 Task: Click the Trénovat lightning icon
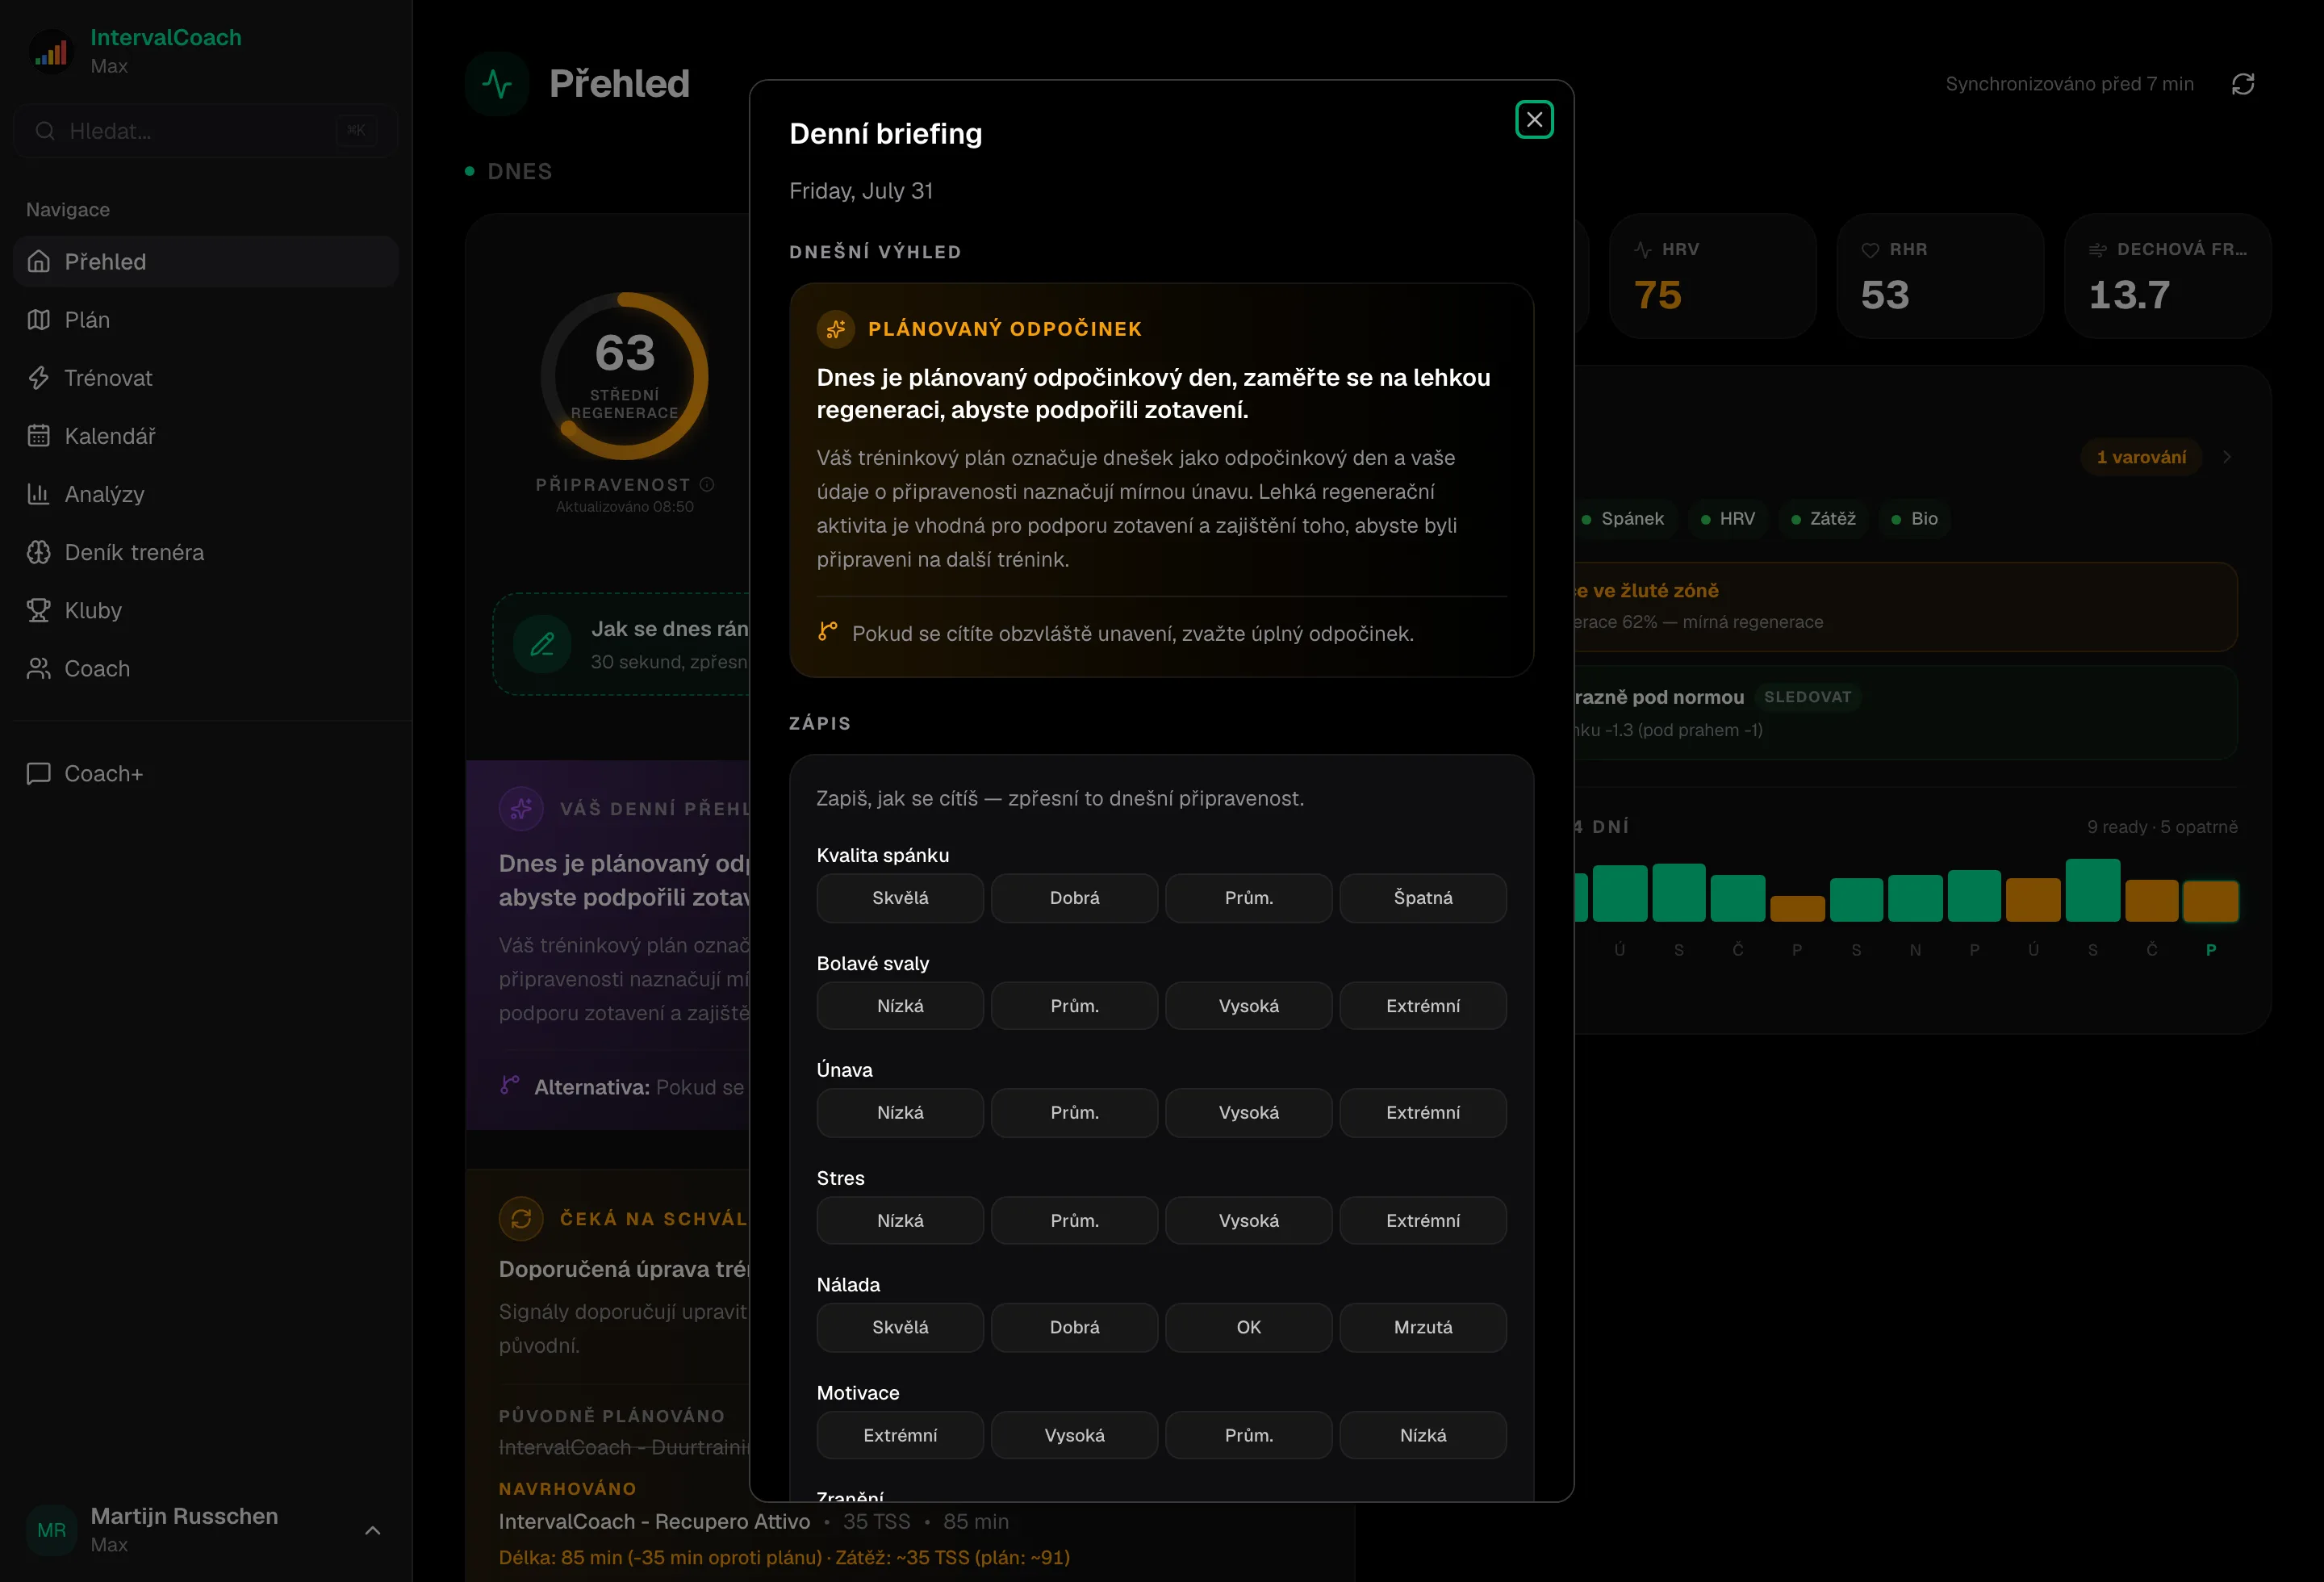[x=39, y=378]
